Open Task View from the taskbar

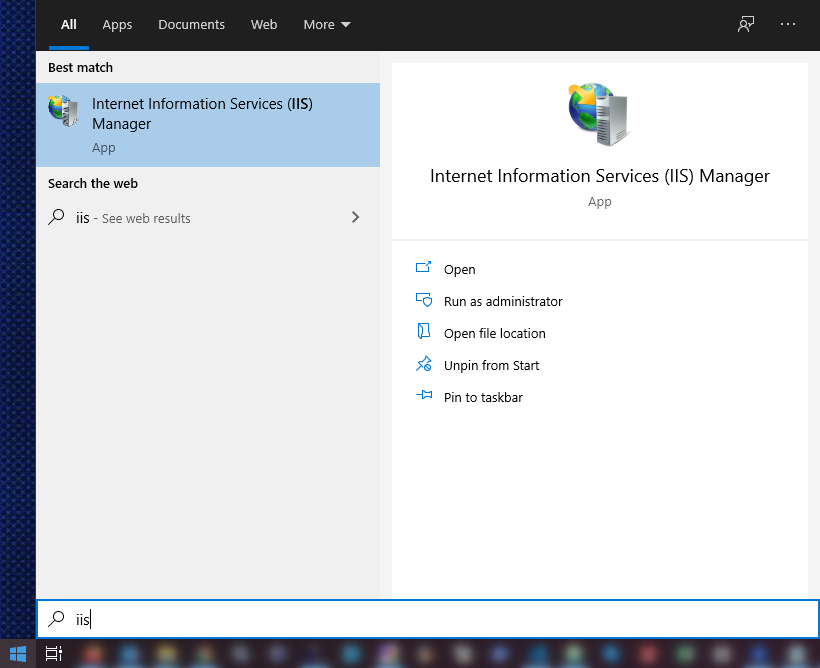pyautogui.click(x=54, y=653)
